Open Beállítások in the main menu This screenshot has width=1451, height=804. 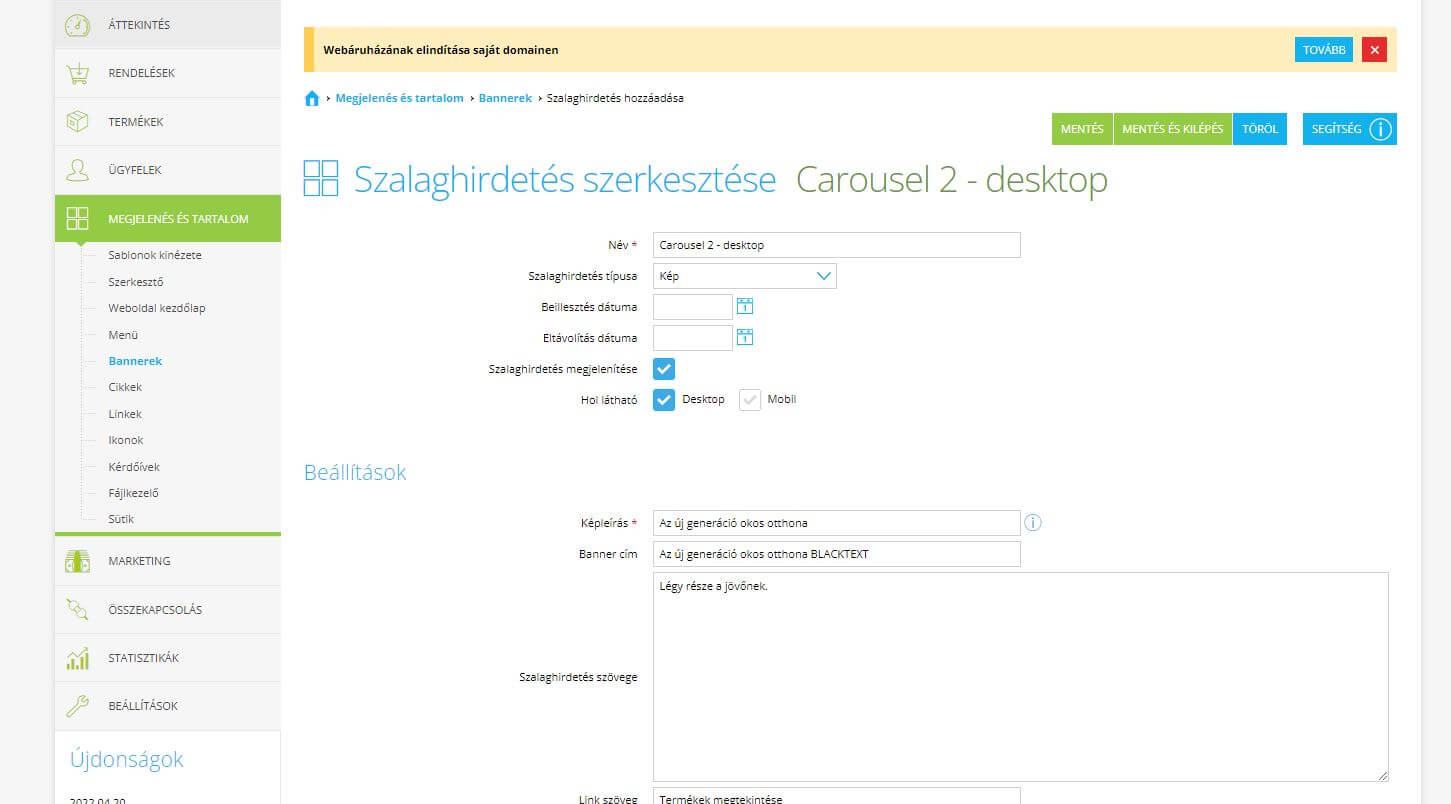tap(168, 706)
